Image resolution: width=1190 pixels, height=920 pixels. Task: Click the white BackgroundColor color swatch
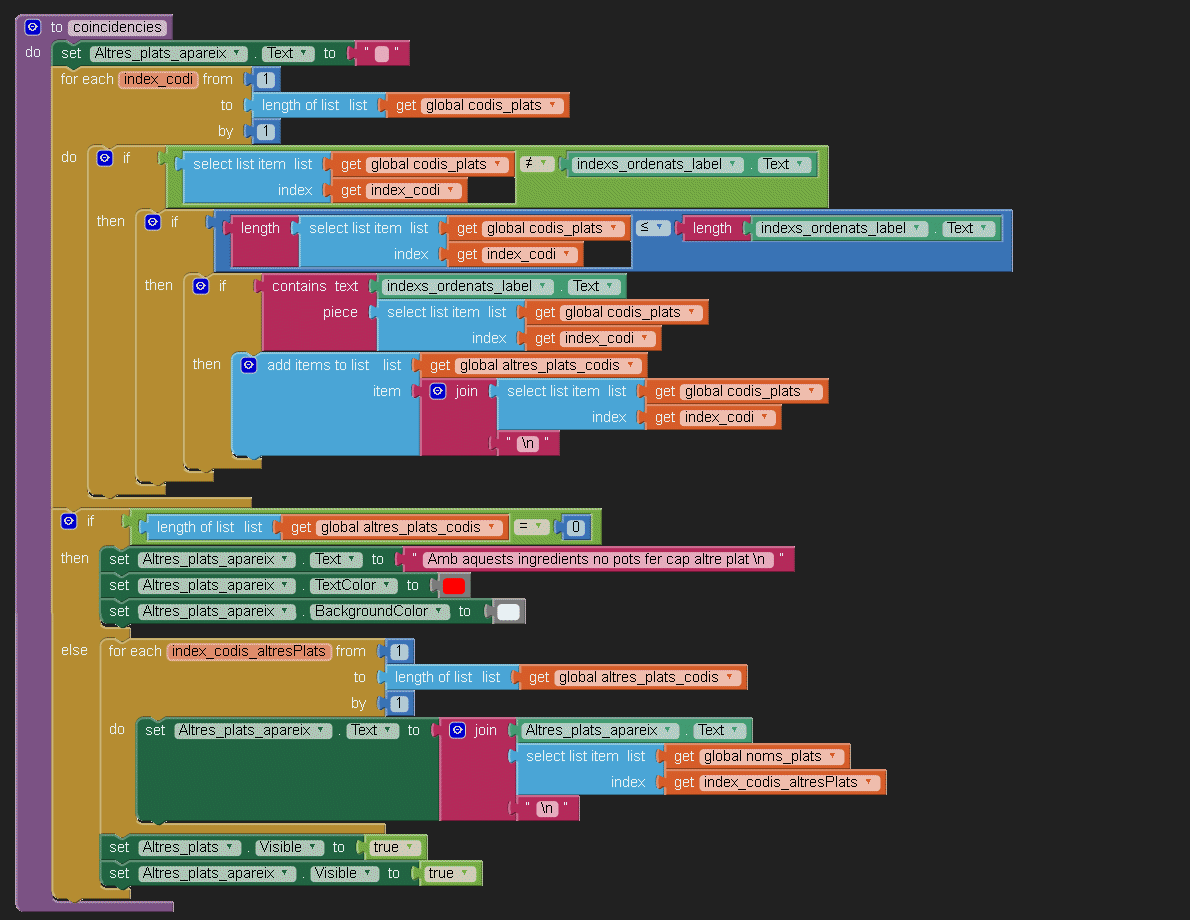[508, 612]
